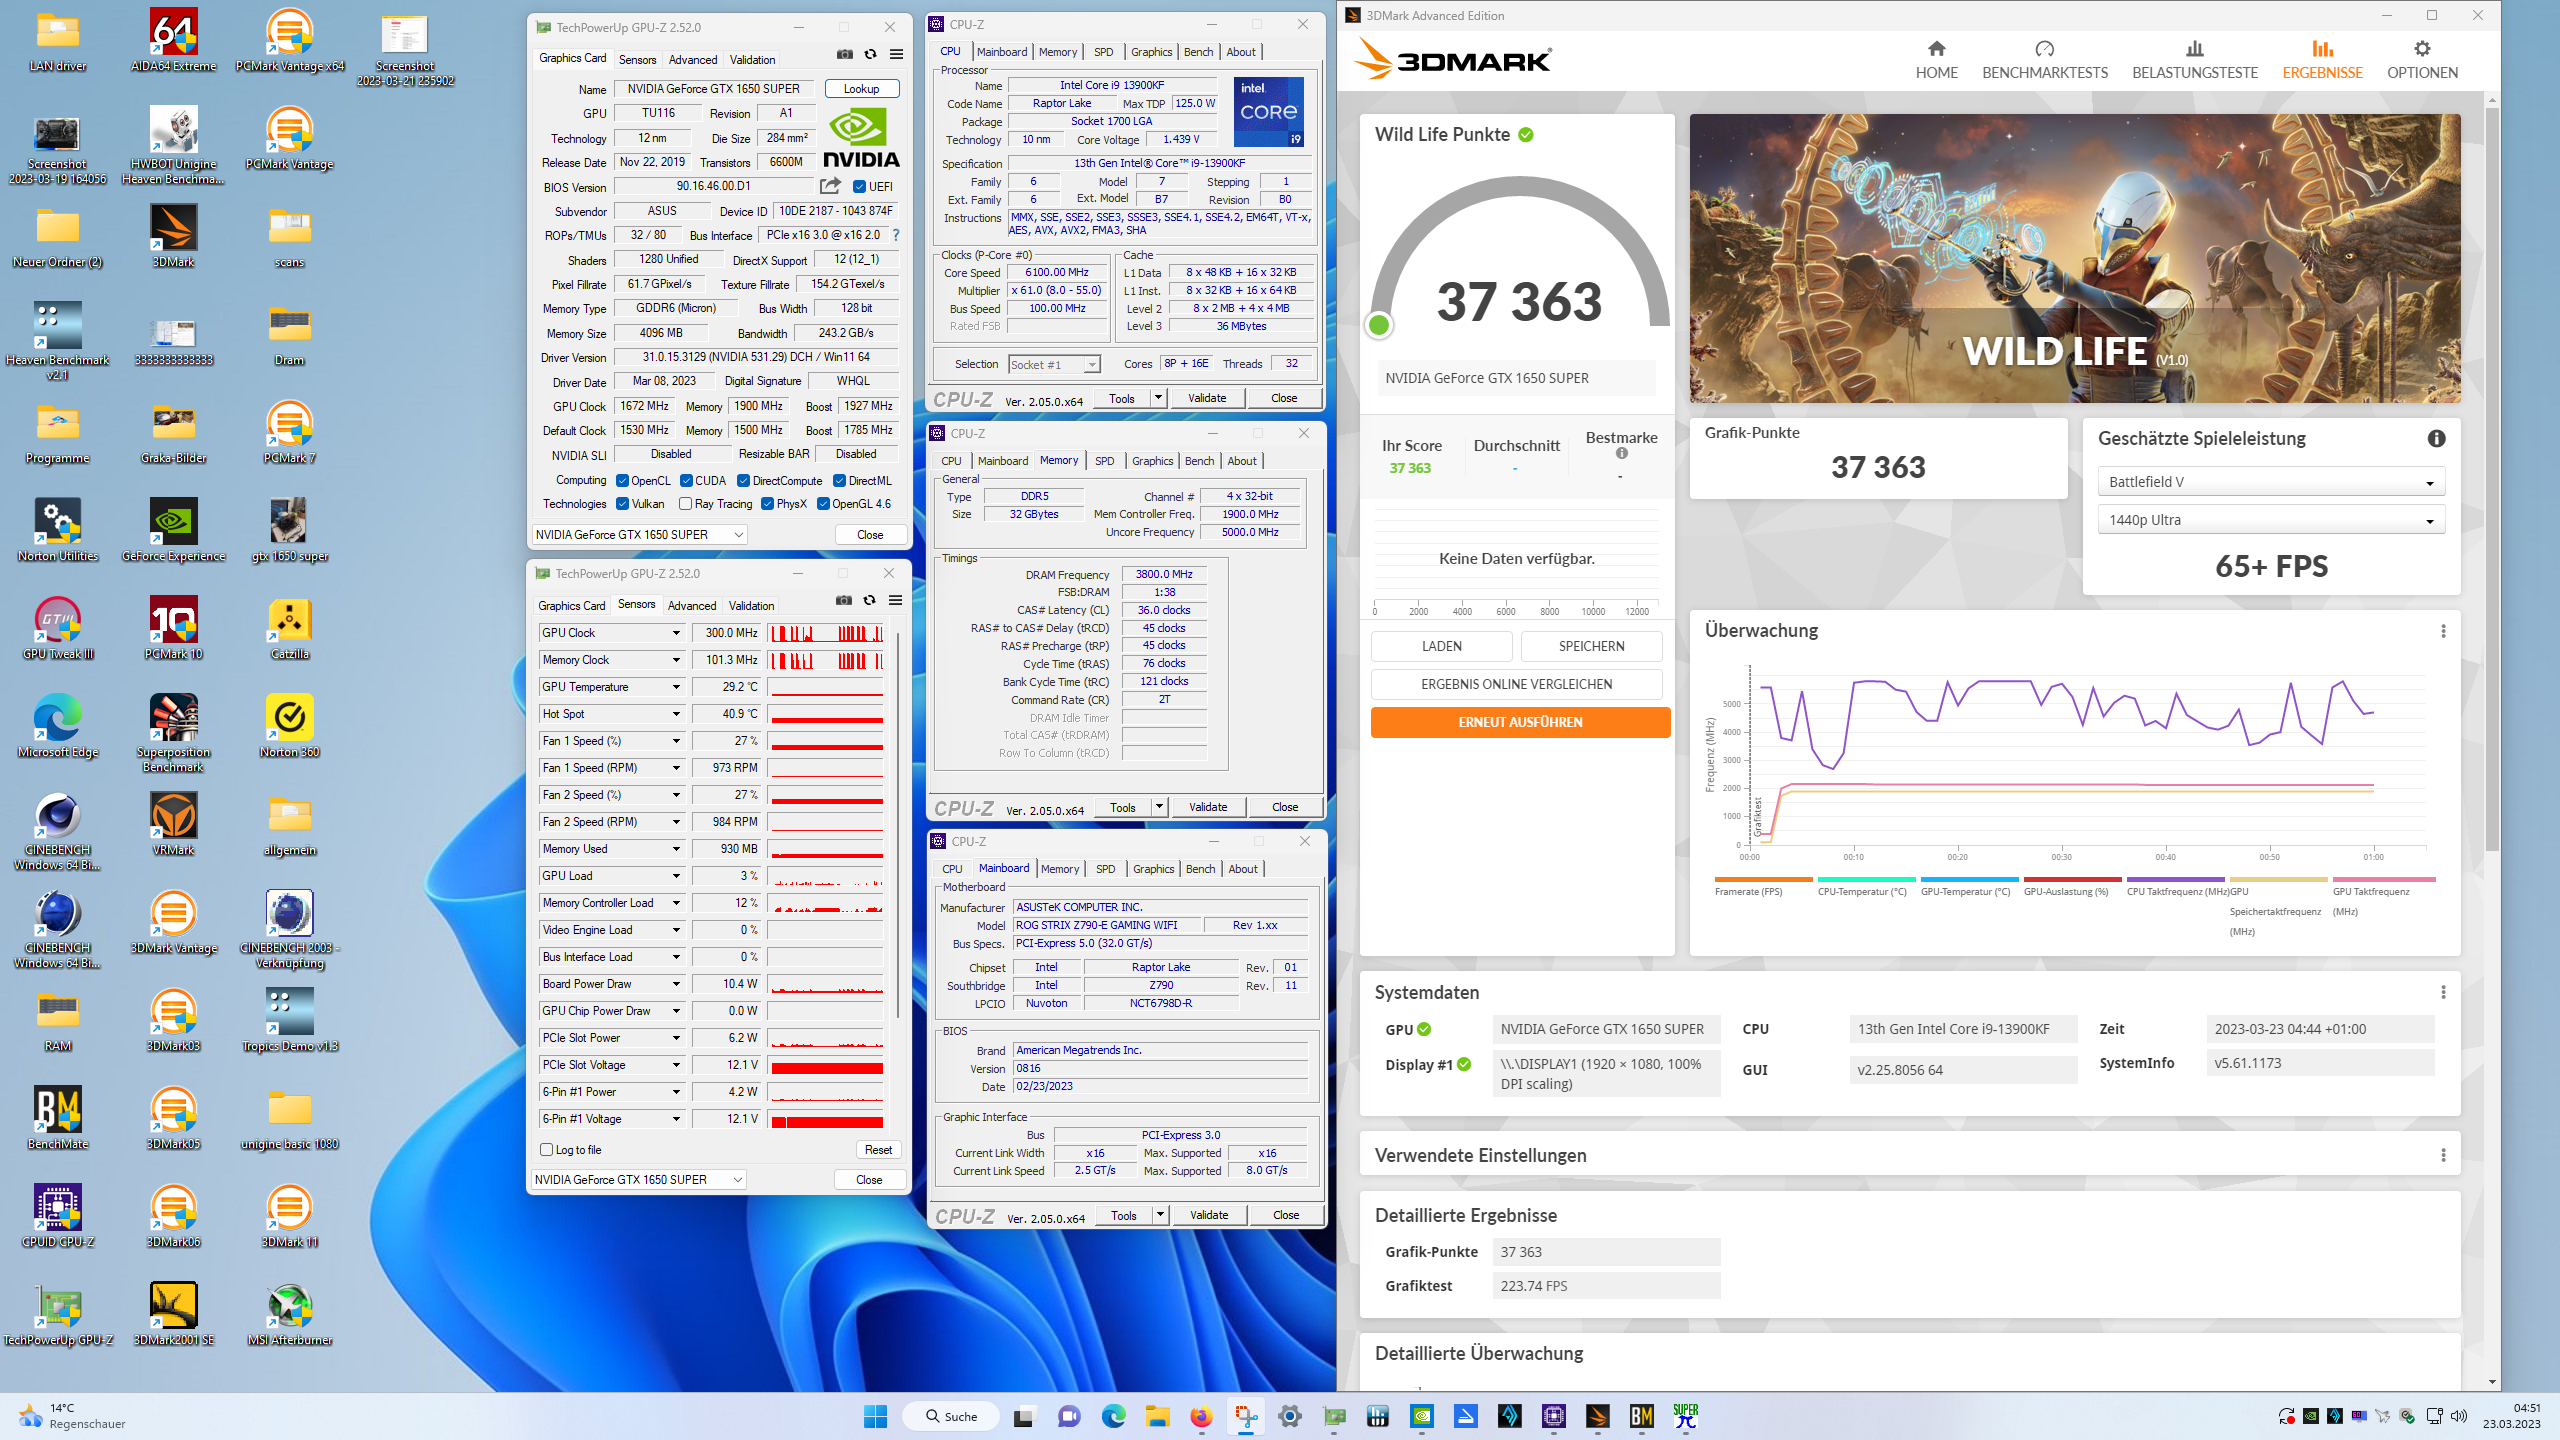The width and height of the screenshot is (2560, 1440).
Task: Toggle Vulkan checkbox in GPU-Z
Action: tap(622, 504)
